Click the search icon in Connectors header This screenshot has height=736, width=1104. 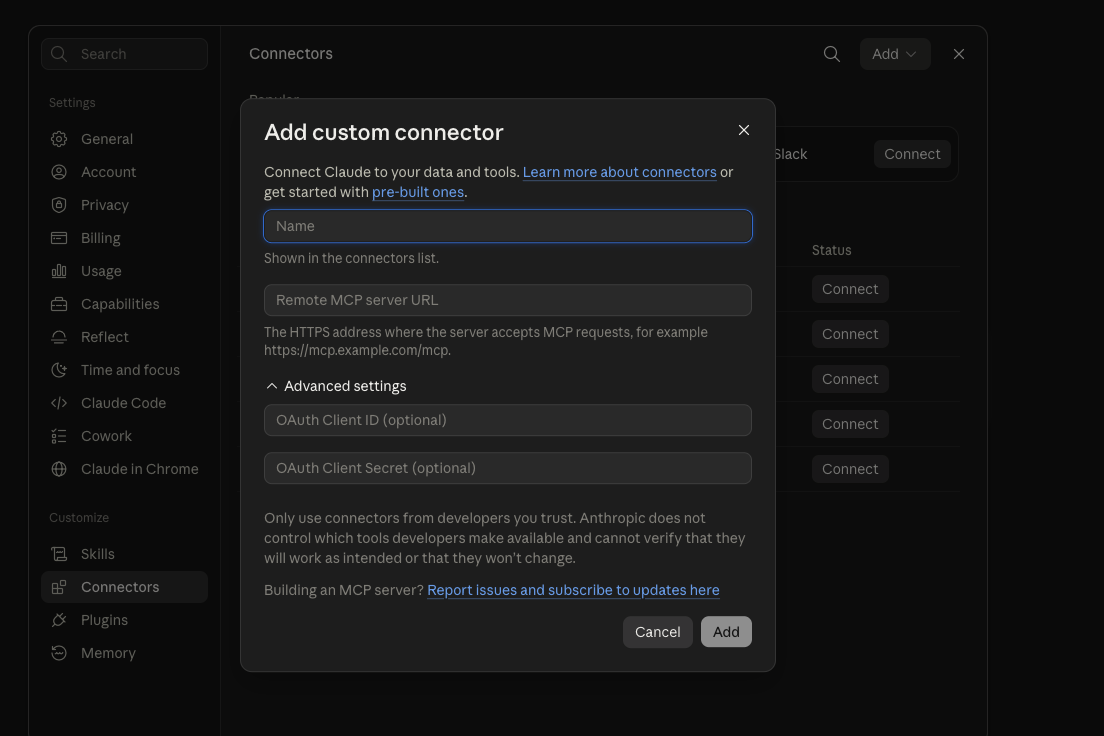(832, 54)
